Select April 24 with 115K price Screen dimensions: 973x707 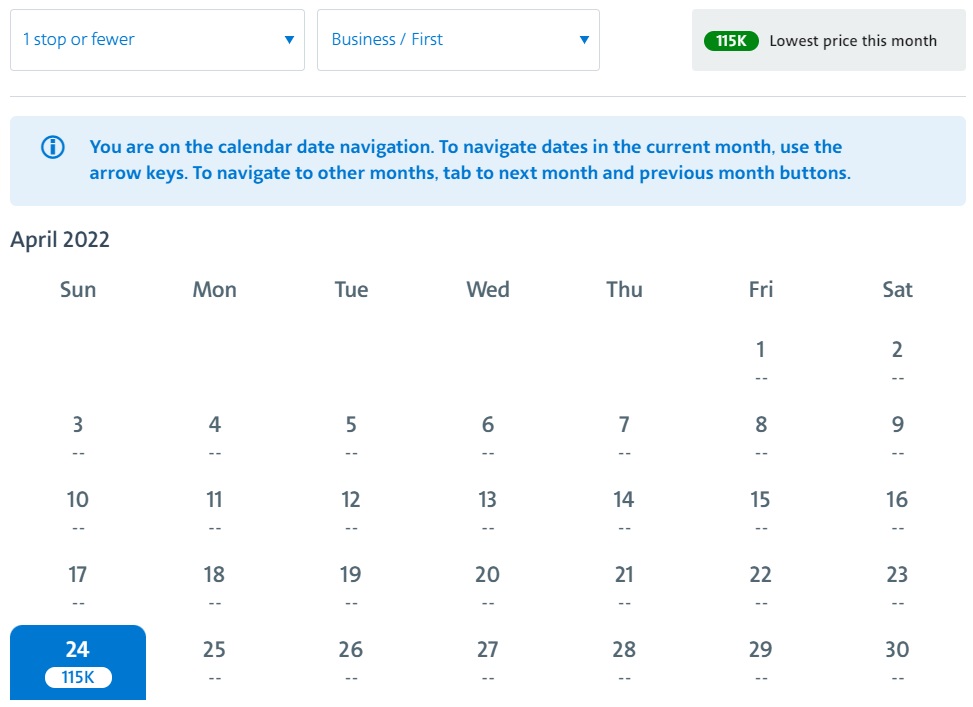tap(78, 662)
